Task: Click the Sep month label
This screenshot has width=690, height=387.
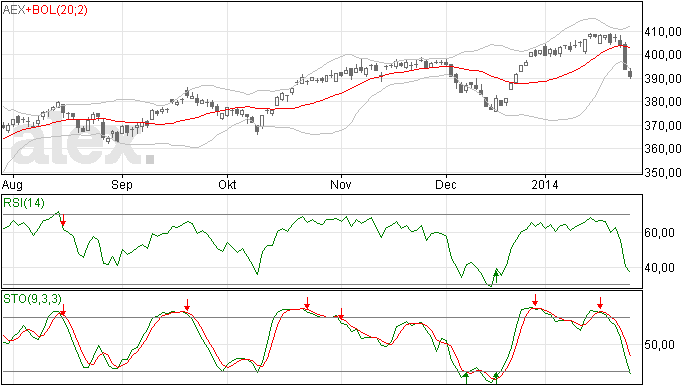Action: (121, 184)
